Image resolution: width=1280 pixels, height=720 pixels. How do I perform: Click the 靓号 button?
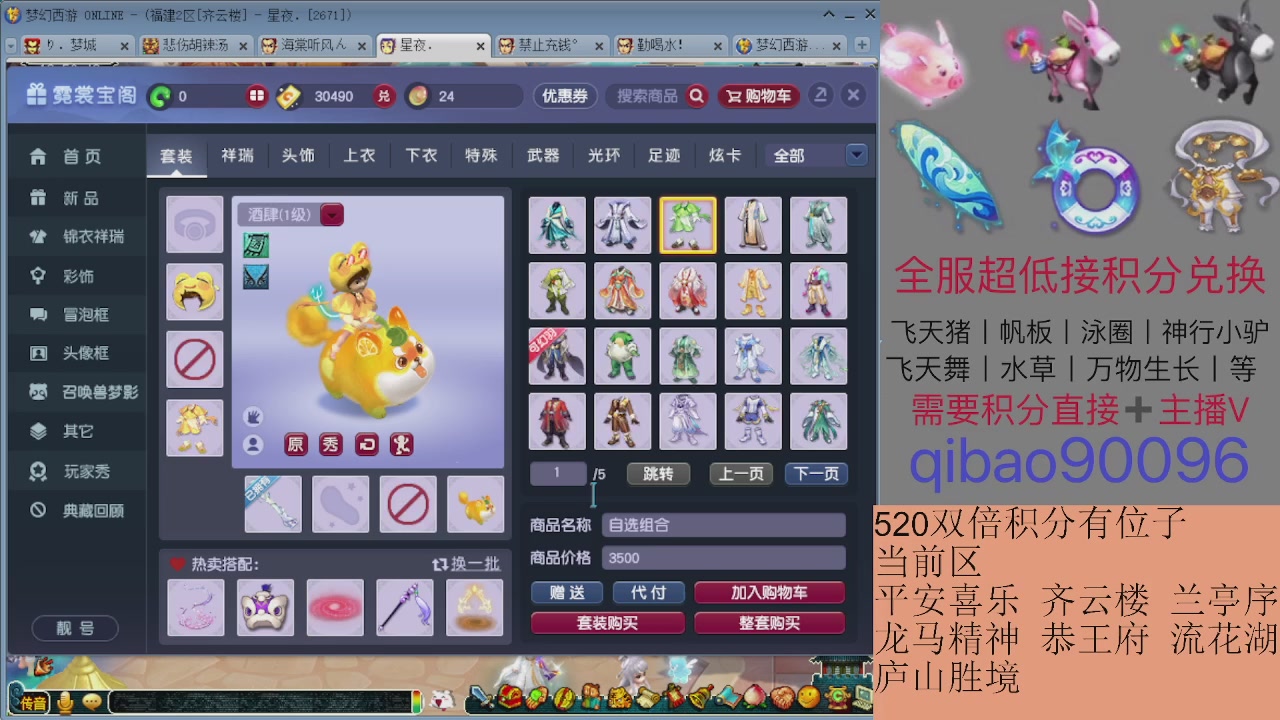pyautogui.click(x=75, y=628)
